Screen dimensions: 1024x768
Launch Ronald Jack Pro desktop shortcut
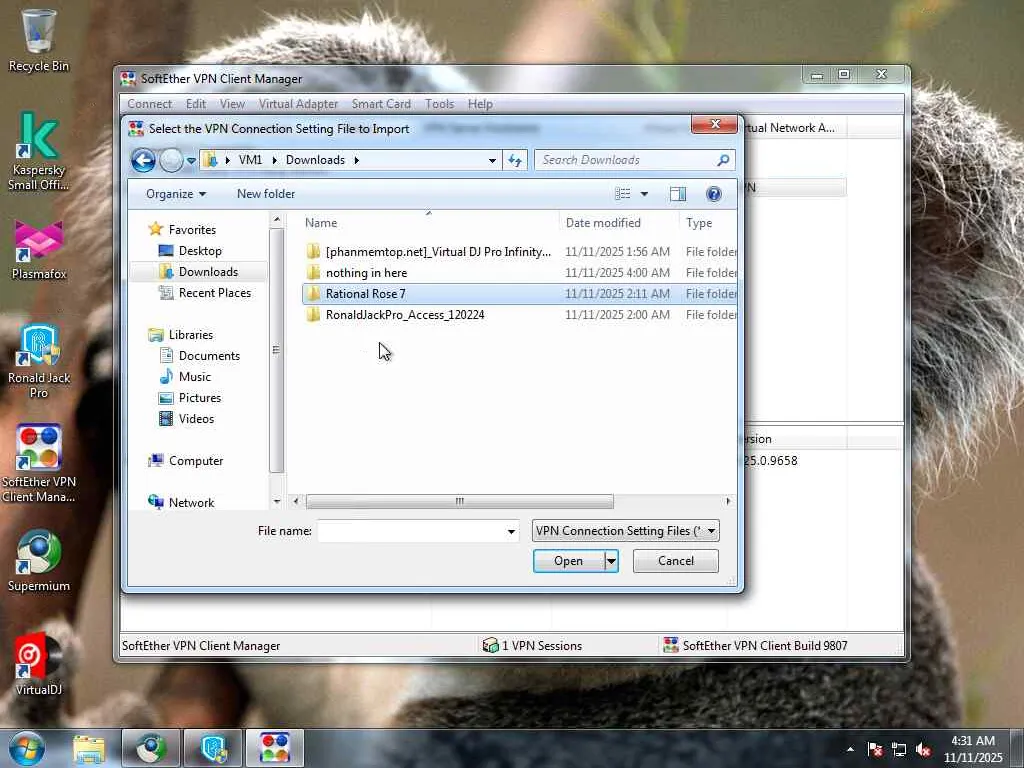39,360
